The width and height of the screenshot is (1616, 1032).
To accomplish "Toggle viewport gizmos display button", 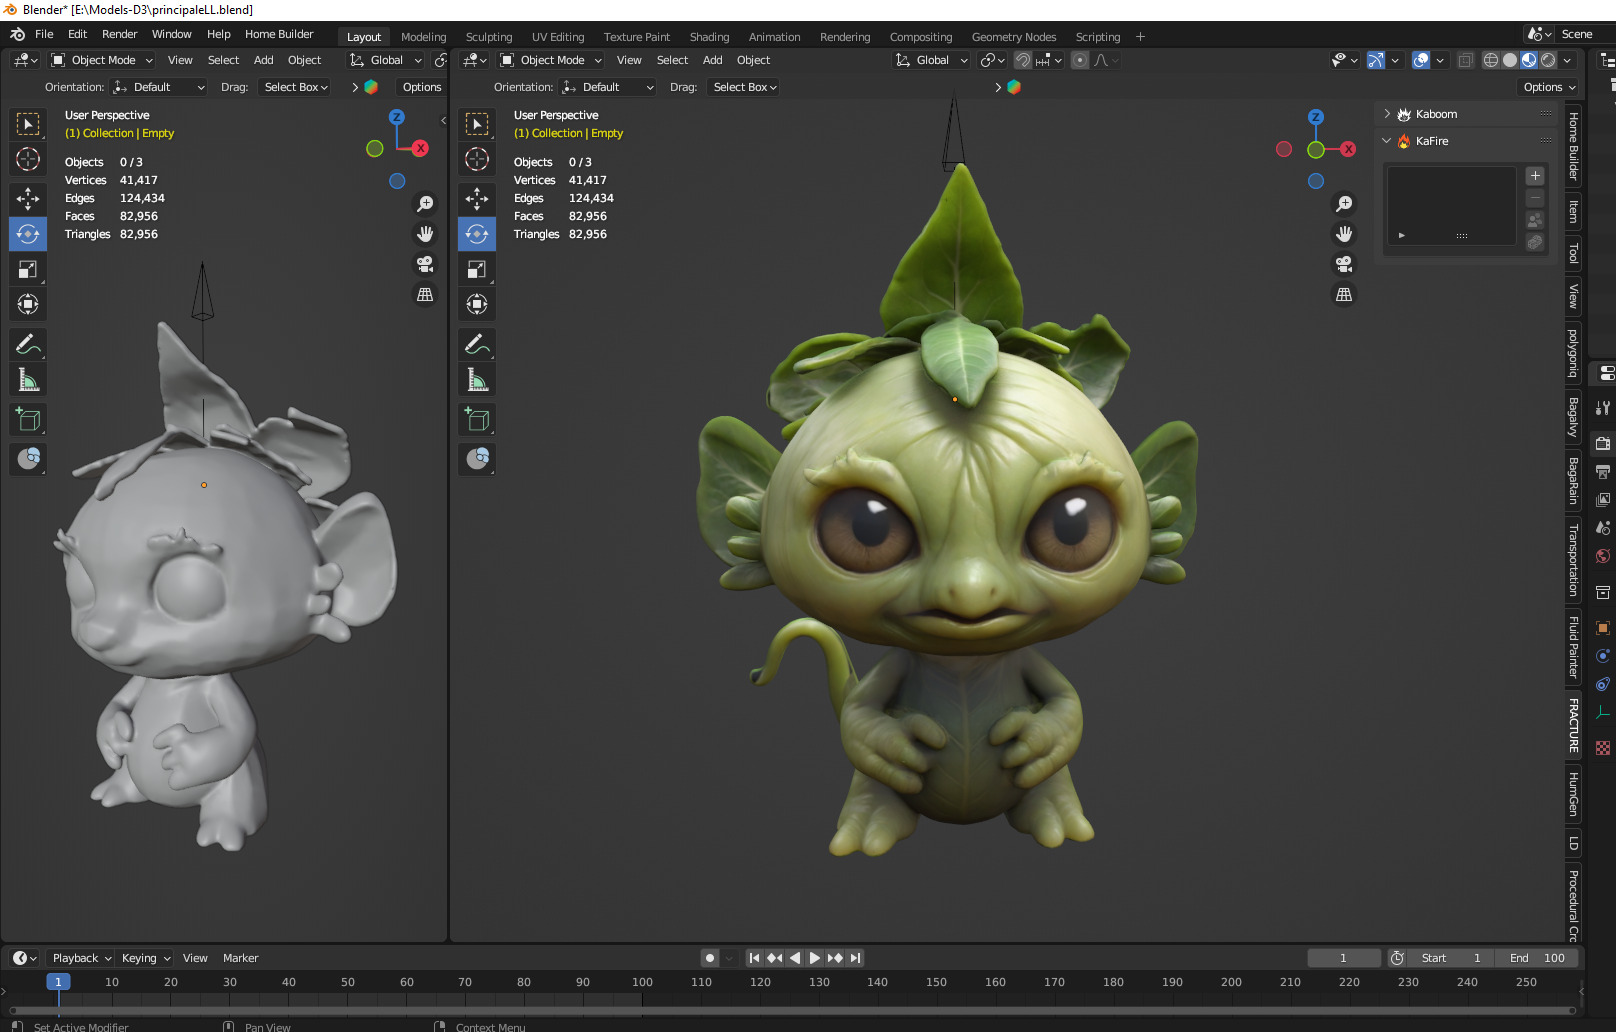I will coord(1376,60).
